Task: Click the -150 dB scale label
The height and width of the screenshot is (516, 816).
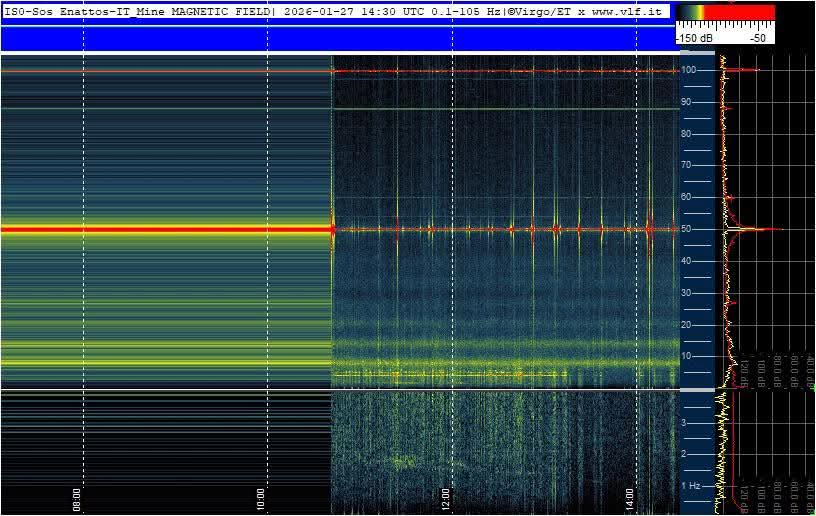Action: pyautogui.click(x=695, y=38)
